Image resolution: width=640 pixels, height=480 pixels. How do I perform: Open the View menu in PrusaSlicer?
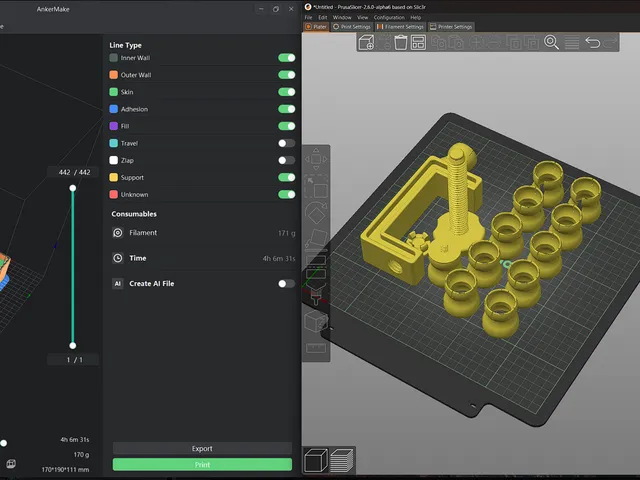[362, 18]
